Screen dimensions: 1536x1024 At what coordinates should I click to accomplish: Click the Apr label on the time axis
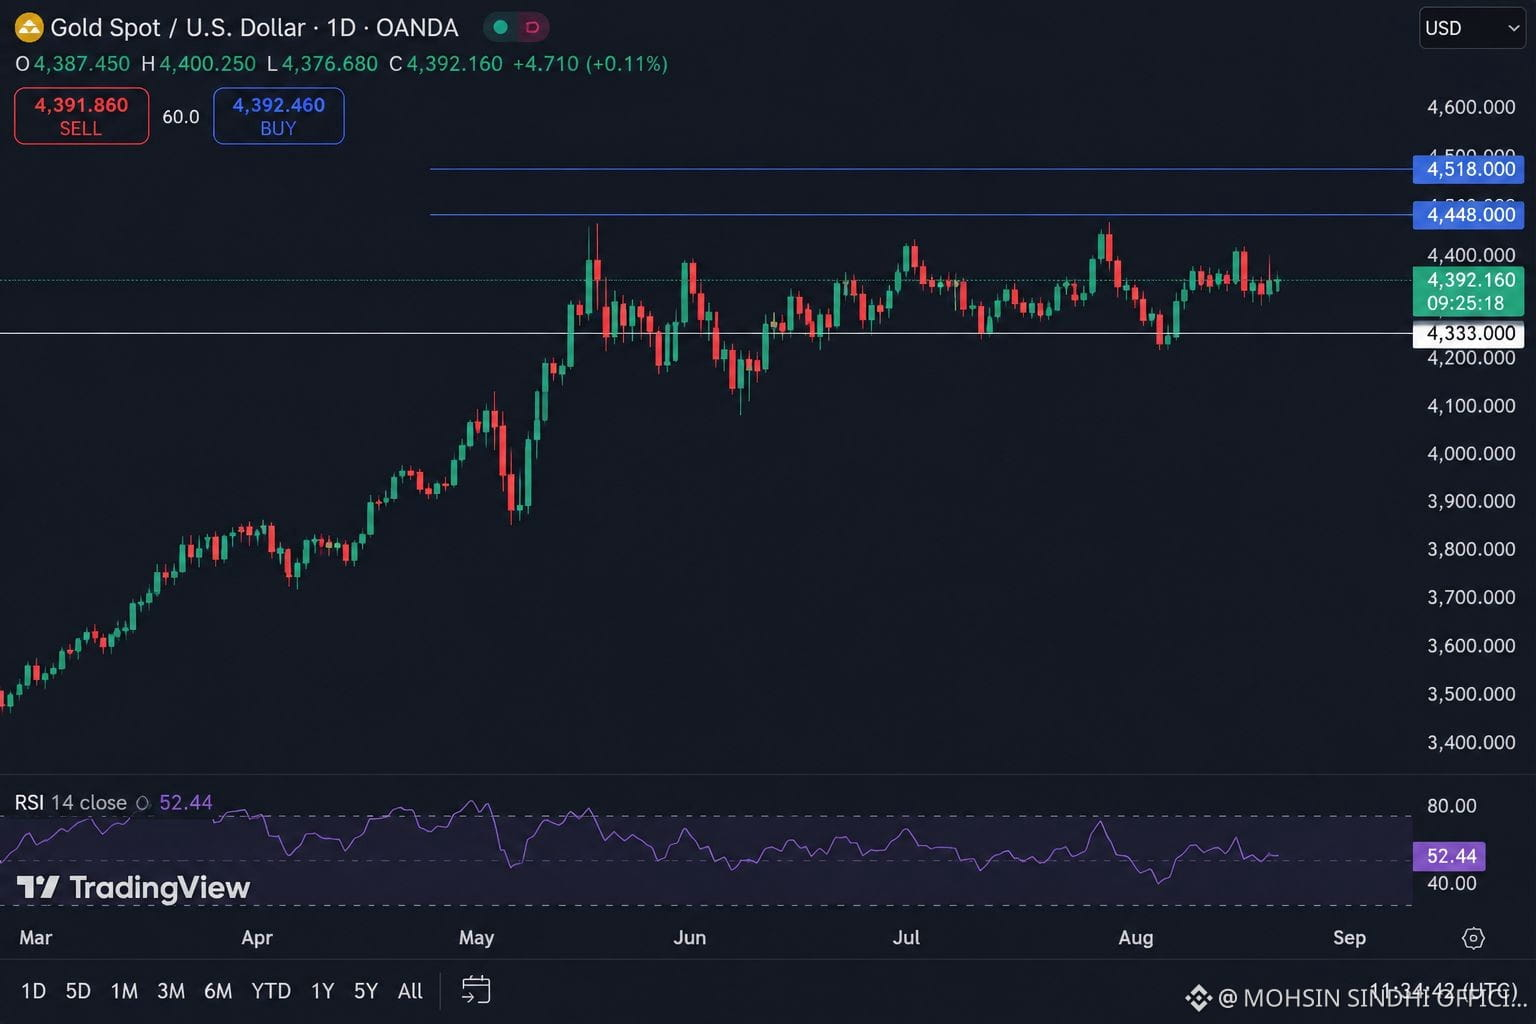257,938
